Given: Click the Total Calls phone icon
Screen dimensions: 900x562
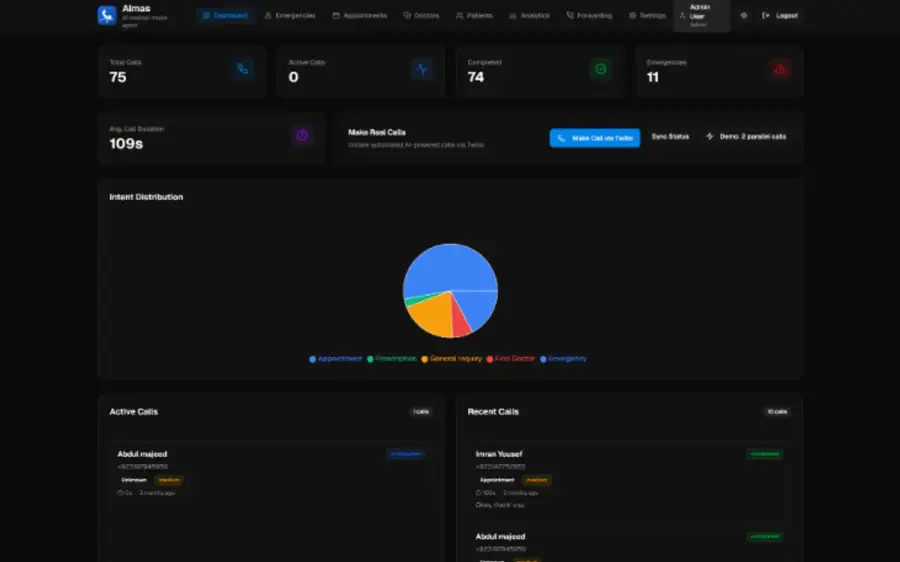Looking at the screenshot, I should 243,69.
